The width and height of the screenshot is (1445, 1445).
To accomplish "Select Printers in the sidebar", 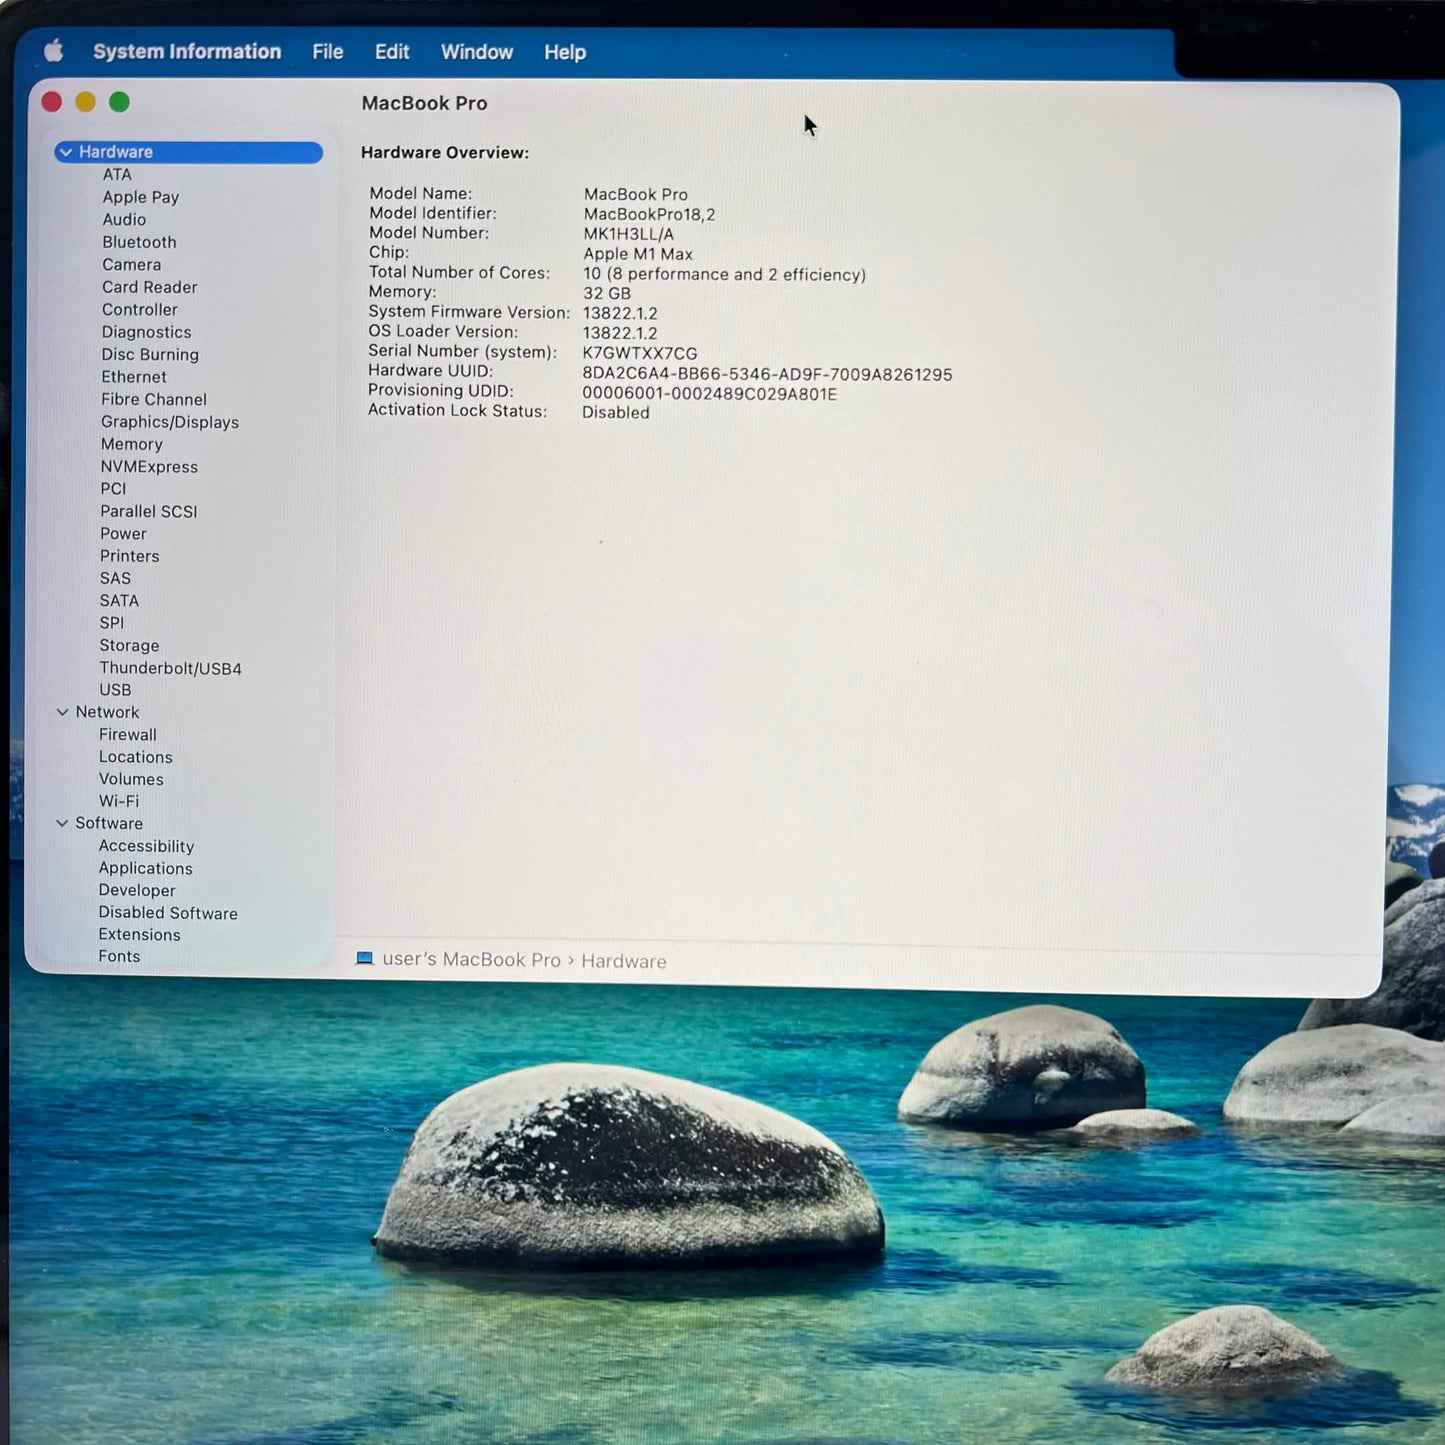I will click(x=129, y=556).
